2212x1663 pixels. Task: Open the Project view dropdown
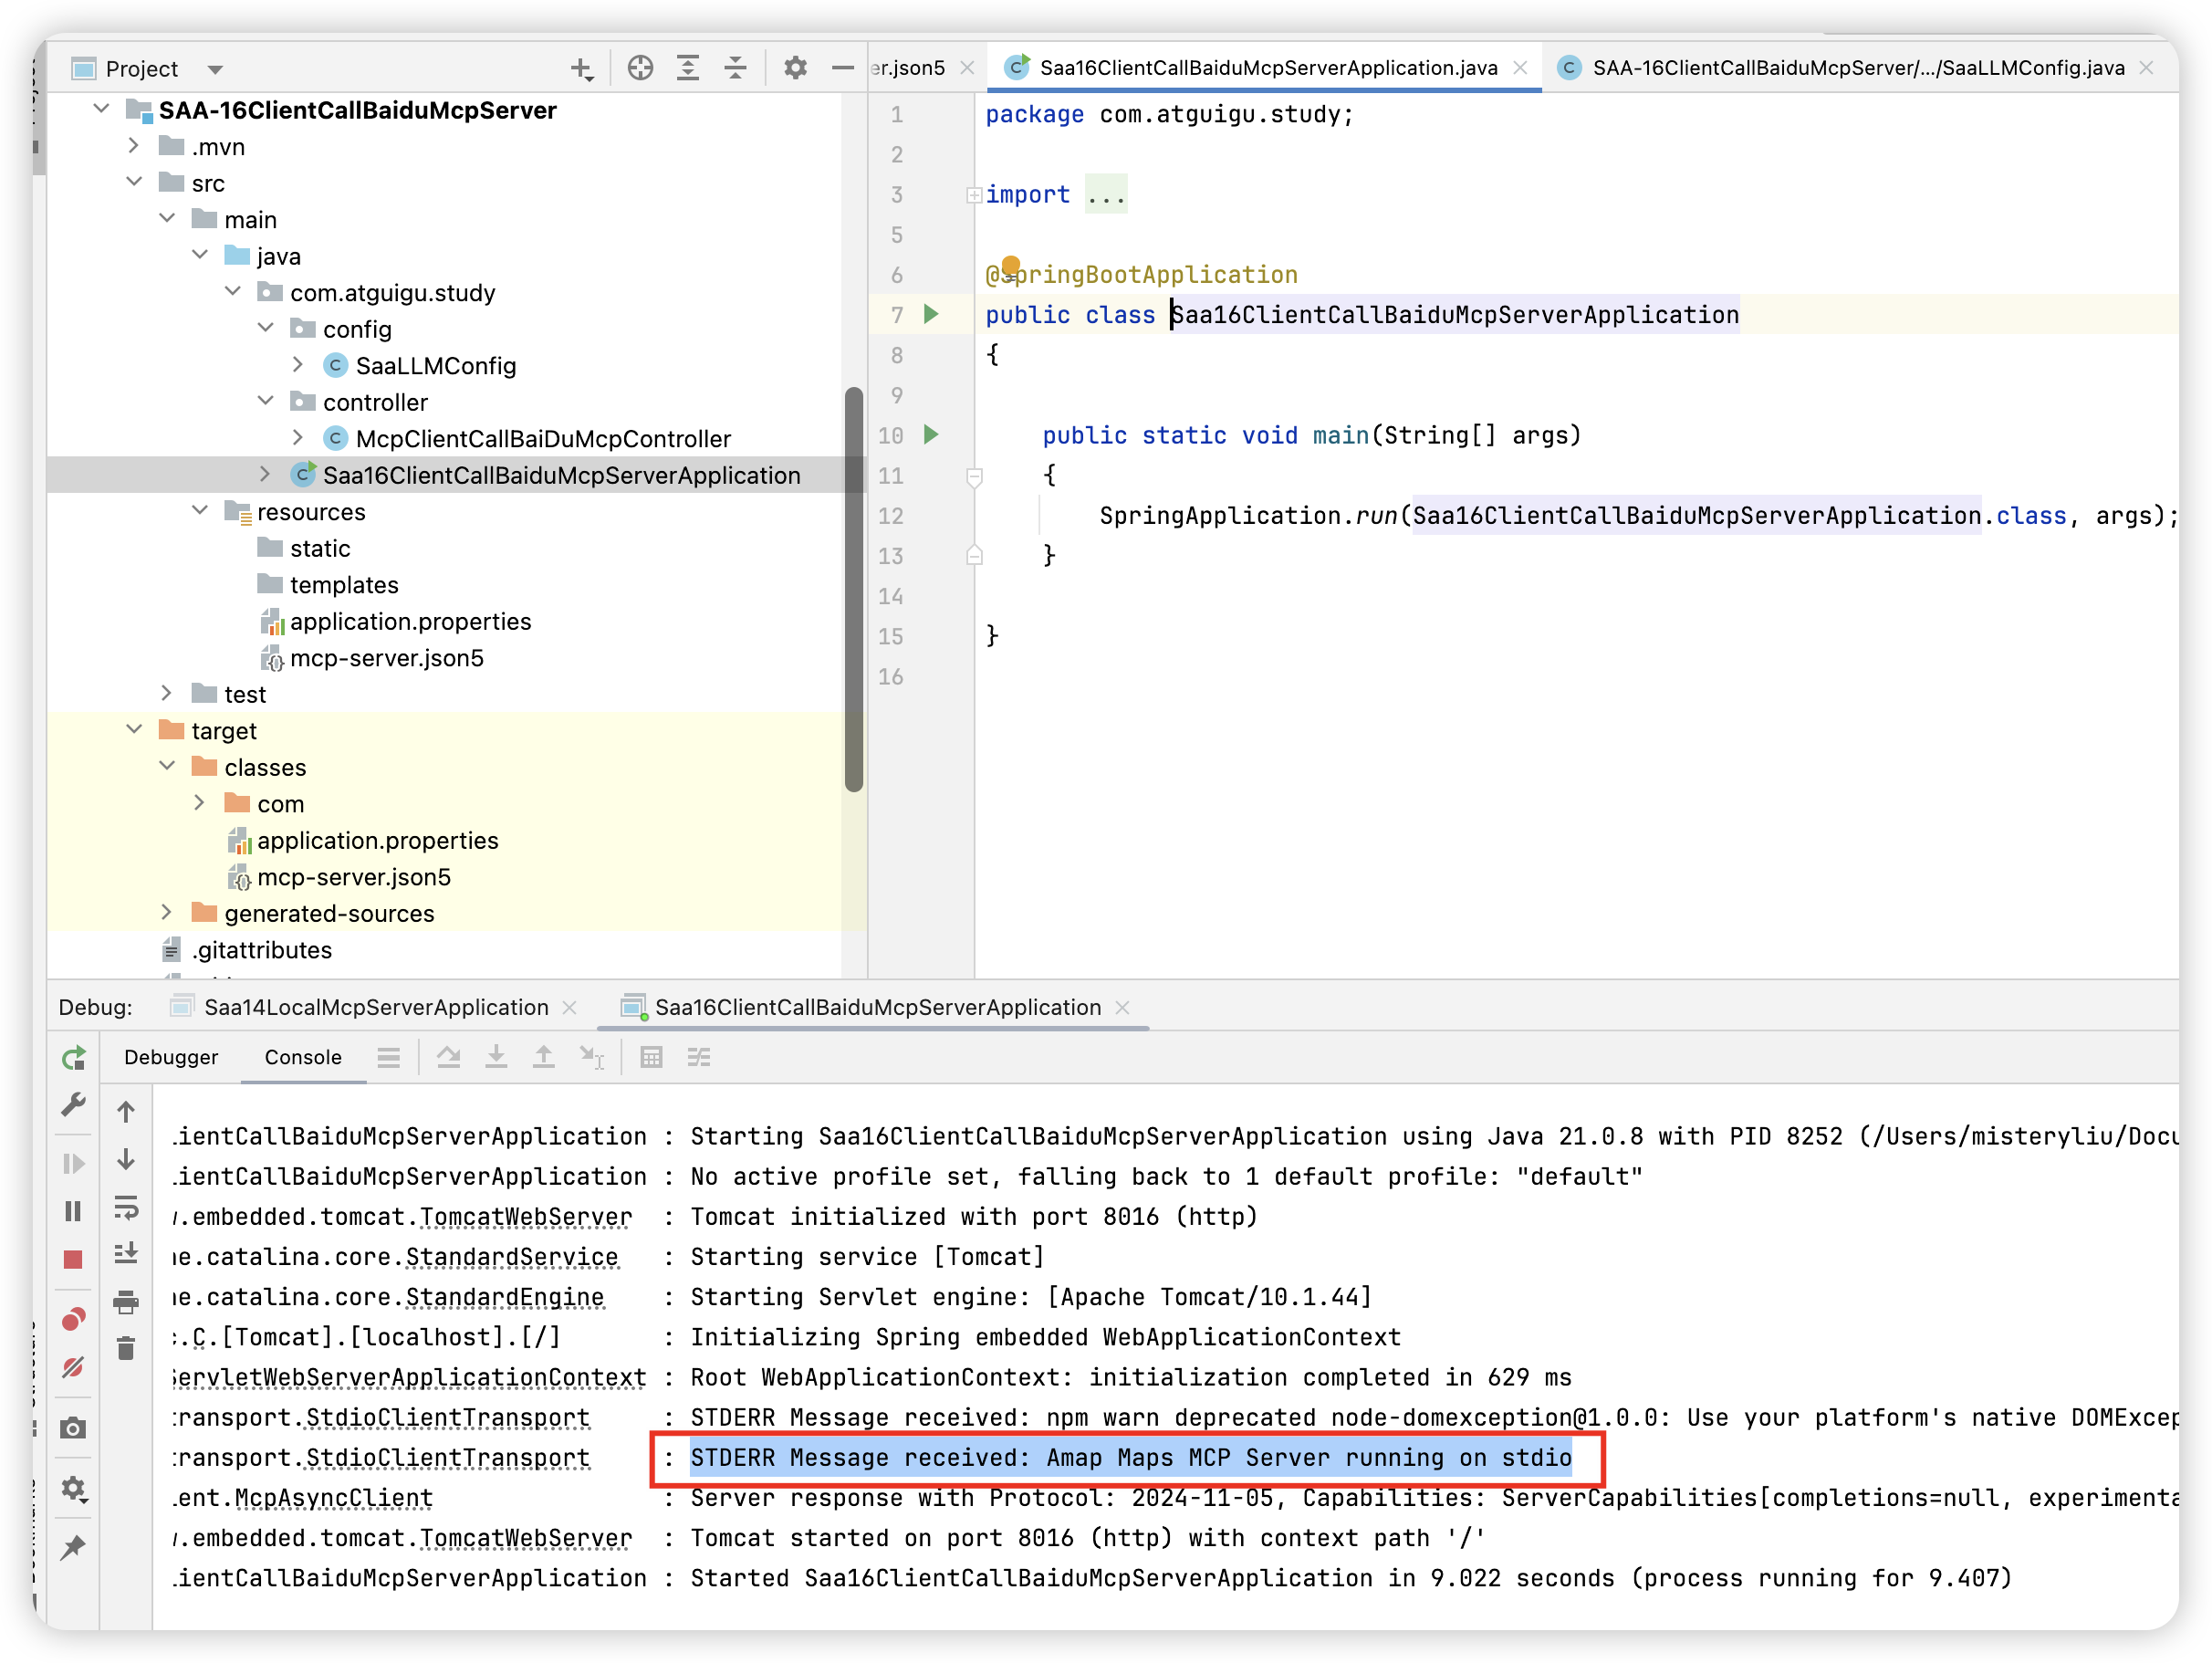[215, 69]
